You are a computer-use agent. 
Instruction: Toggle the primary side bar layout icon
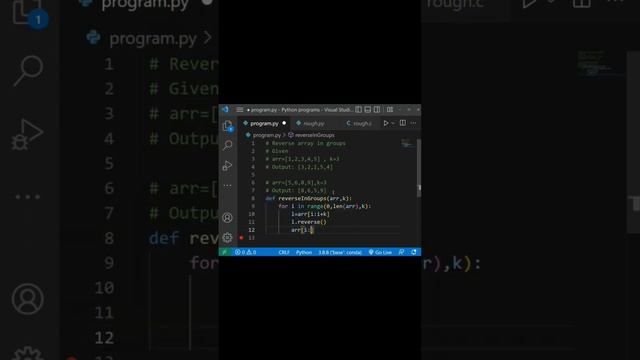358,110
